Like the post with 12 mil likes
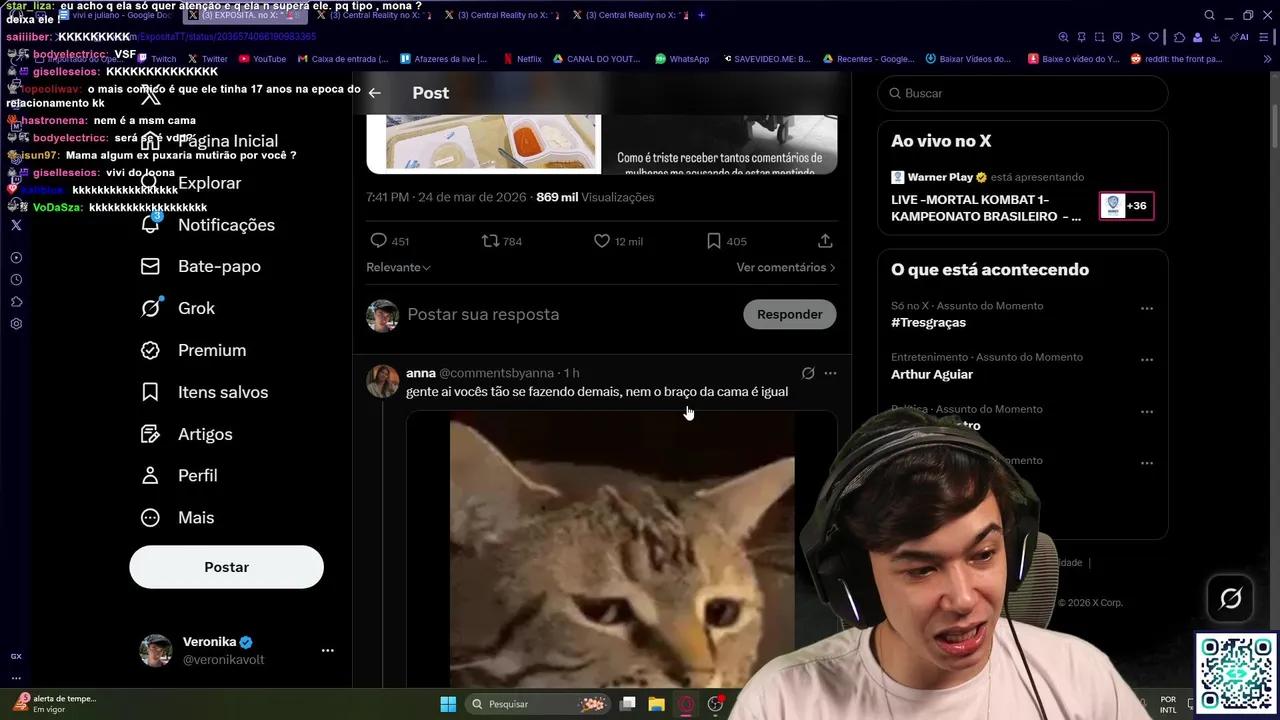 click(x=602, y=241)
